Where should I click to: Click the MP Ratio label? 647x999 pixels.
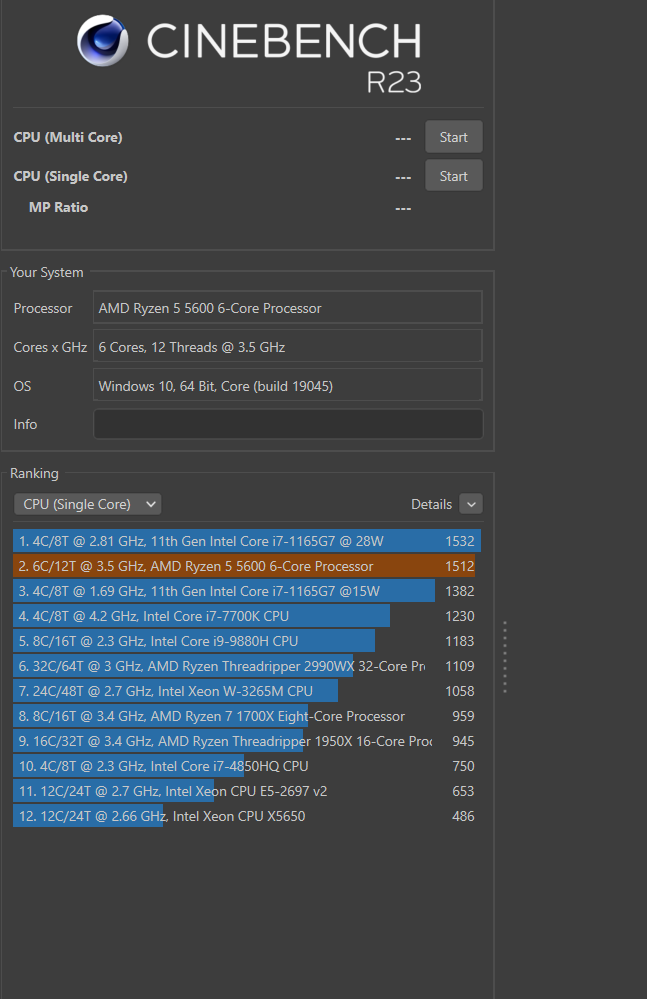[x=58, y=207]
